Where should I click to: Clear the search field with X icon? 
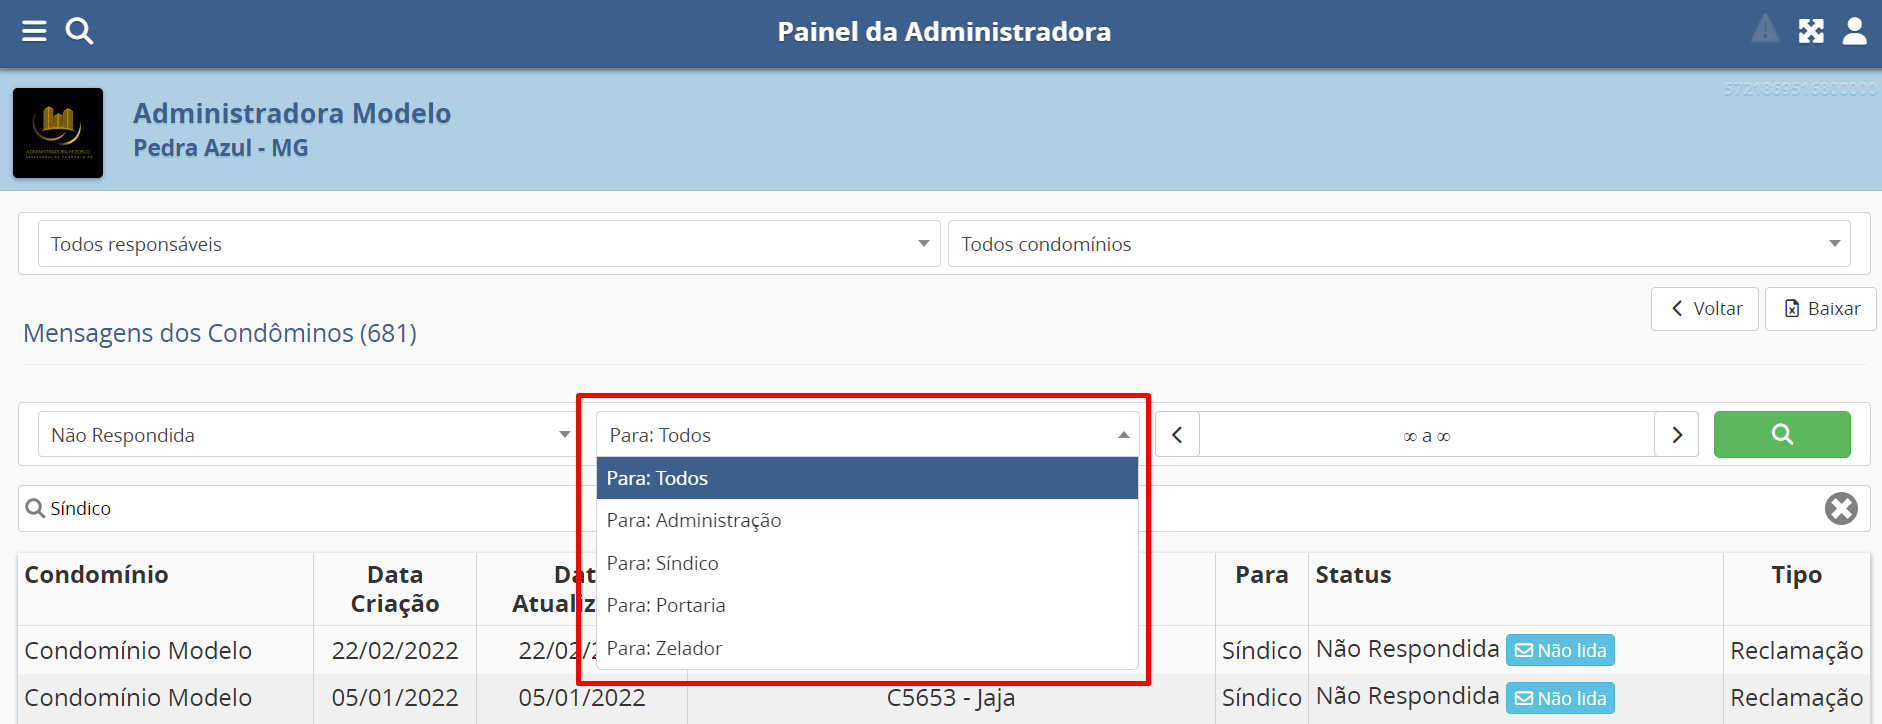(x=1840, y=509)
